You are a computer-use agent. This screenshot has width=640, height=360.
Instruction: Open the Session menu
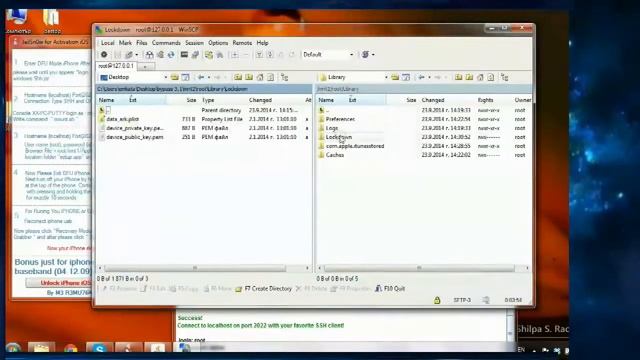tap(194, 43)
